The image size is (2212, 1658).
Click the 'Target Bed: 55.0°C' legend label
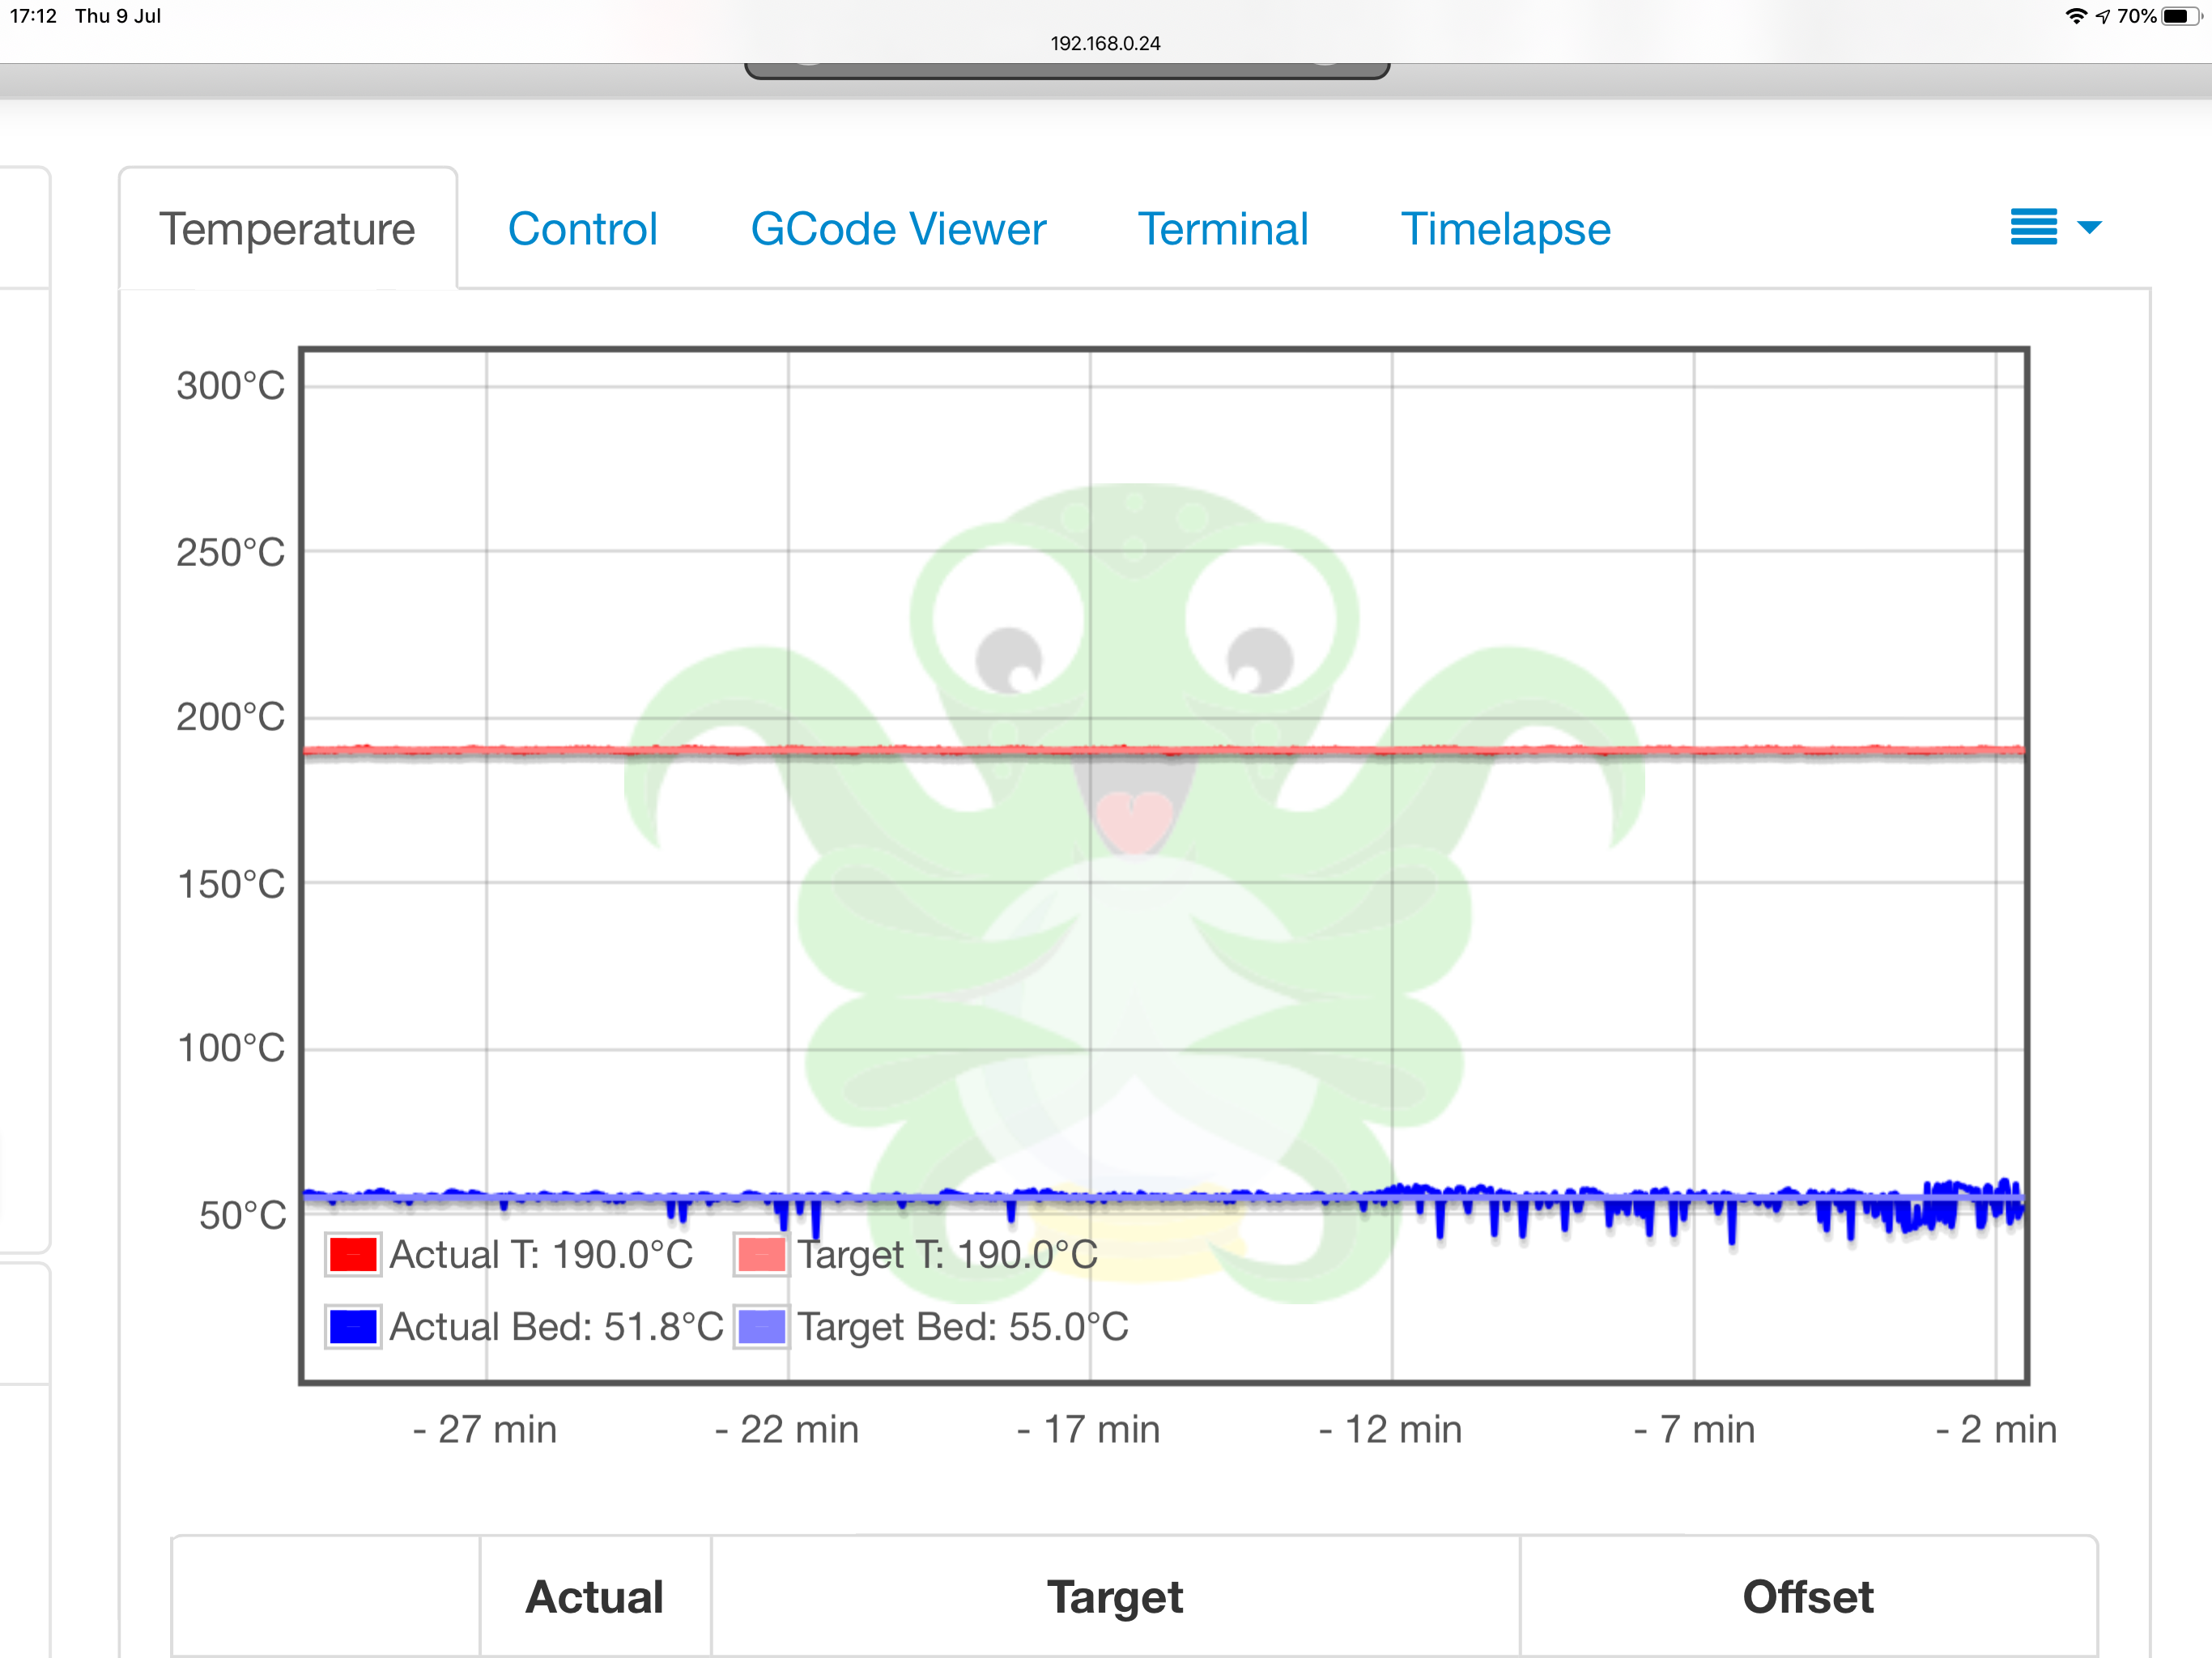pyautogui.click(x=963, y=1327)
